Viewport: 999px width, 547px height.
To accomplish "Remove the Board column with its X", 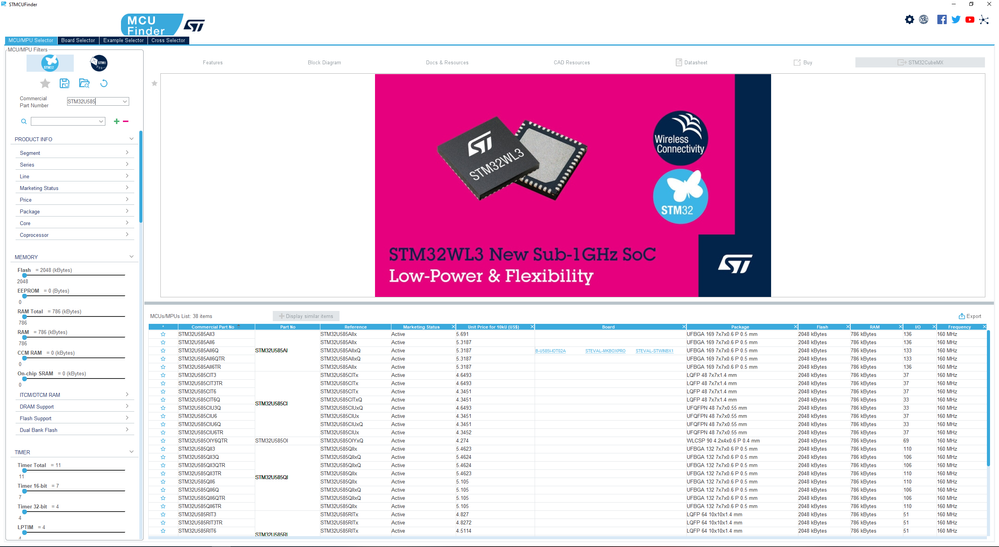I will [x=684, y=327].
